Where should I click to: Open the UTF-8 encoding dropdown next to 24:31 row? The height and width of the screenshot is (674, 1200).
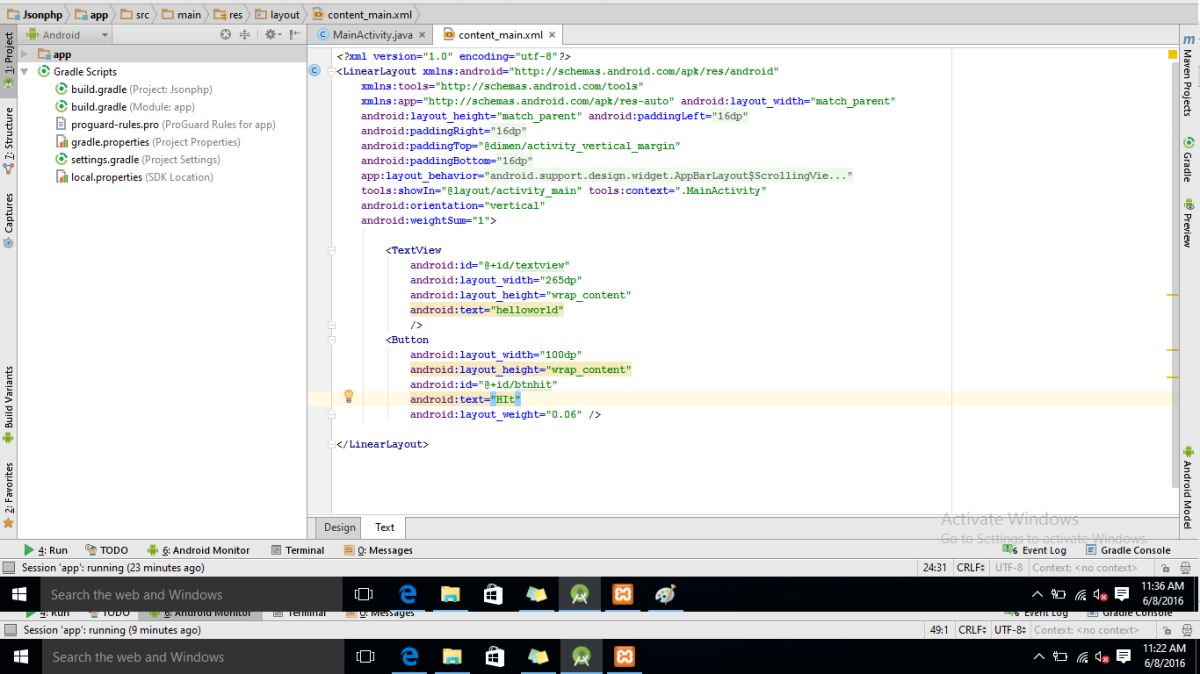pos(1009,568)
